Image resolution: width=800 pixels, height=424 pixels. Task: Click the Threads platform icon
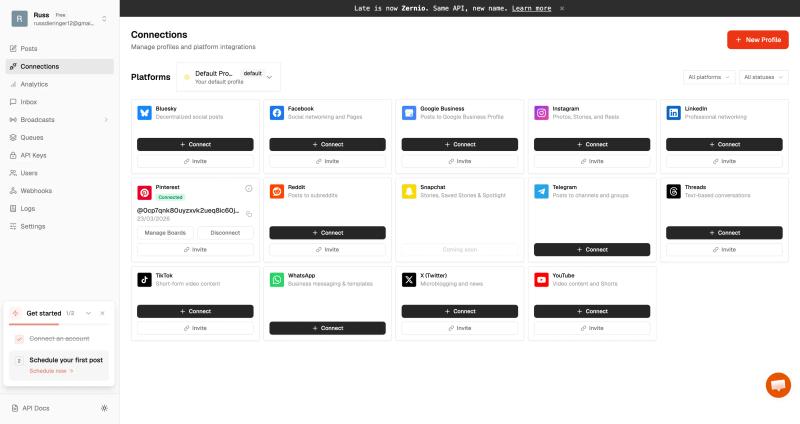(x=673, y=191)
